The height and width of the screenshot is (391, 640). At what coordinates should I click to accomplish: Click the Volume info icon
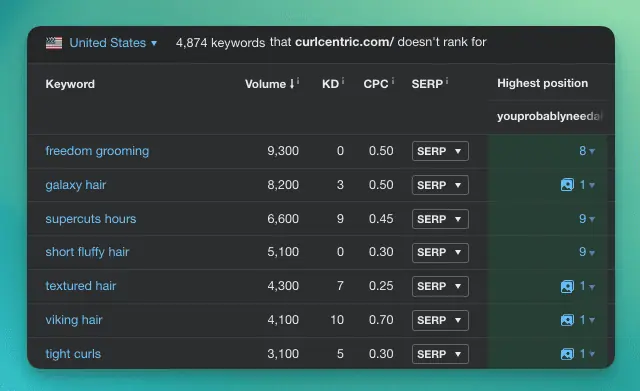pos(298,81)
